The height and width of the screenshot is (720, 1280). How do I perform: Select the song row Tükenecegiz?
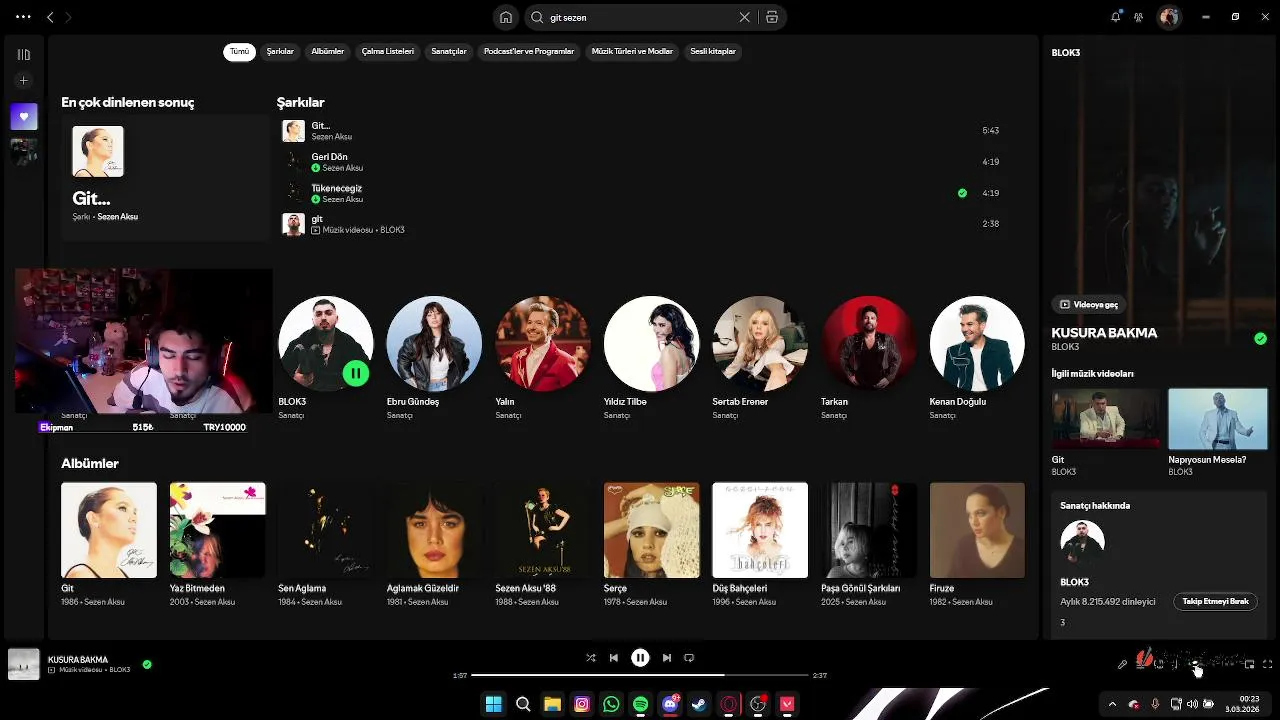click(x=640, y=193)
